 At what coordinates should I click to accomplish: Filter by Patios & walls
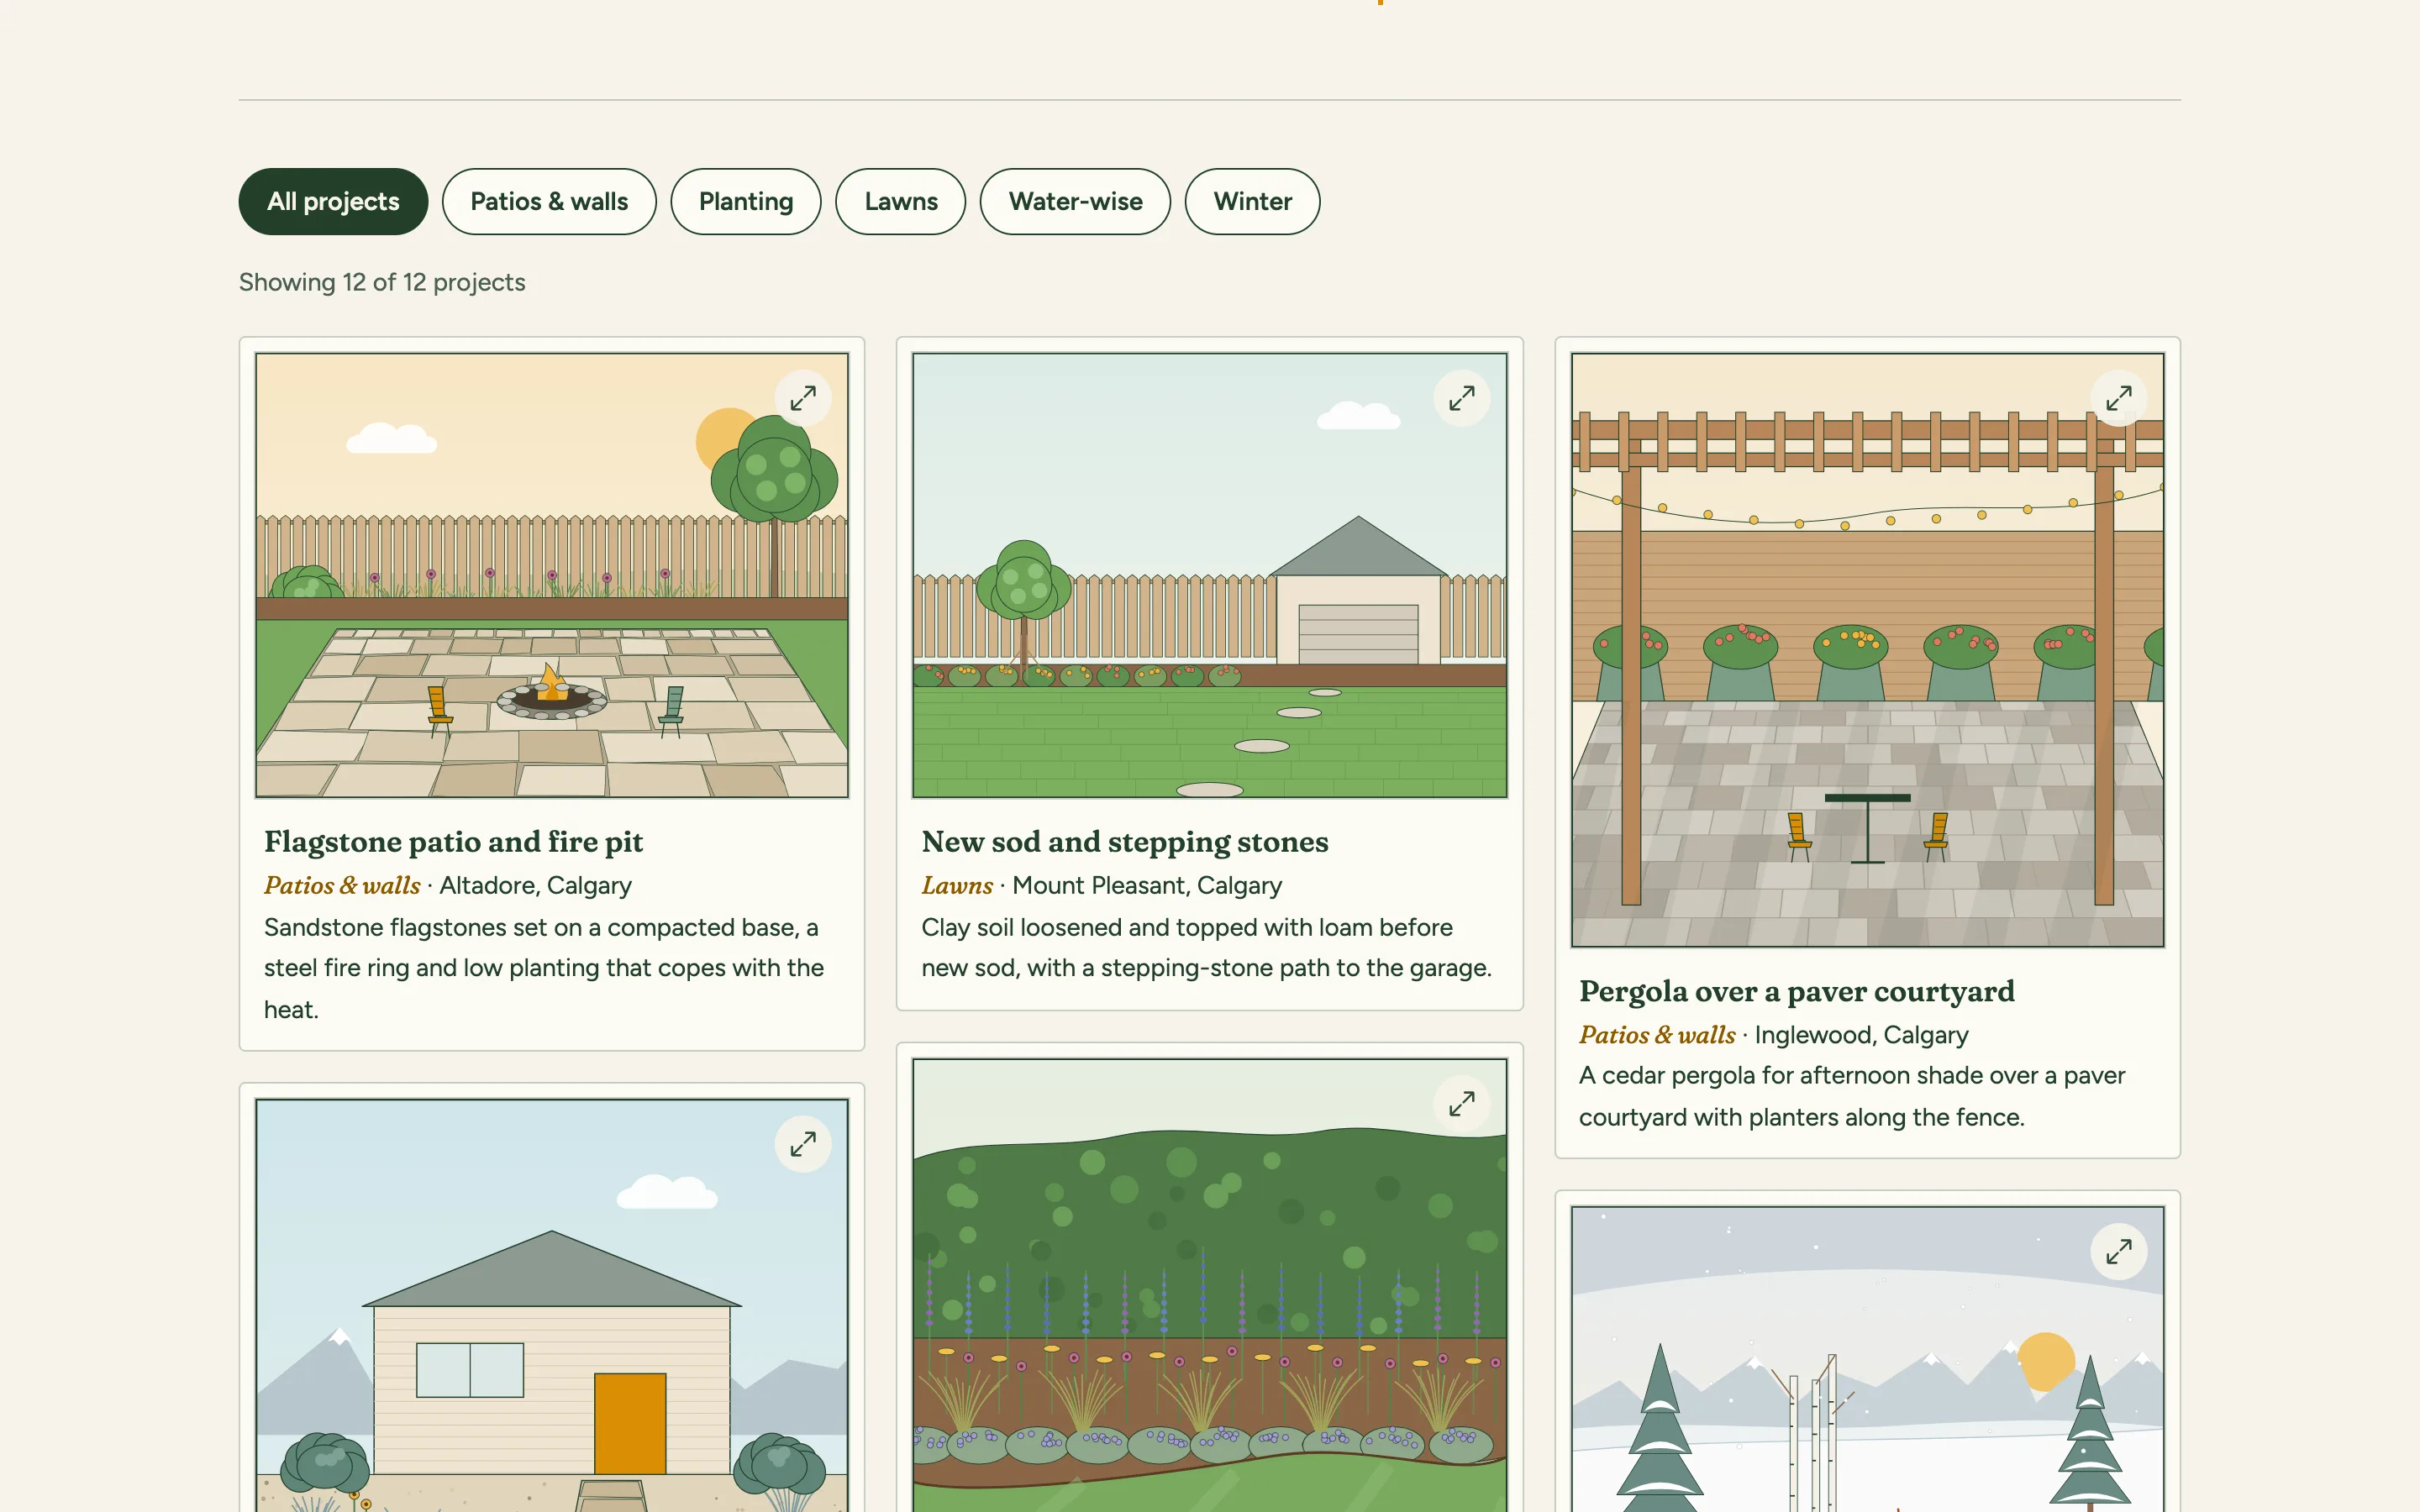click(549, 201)
